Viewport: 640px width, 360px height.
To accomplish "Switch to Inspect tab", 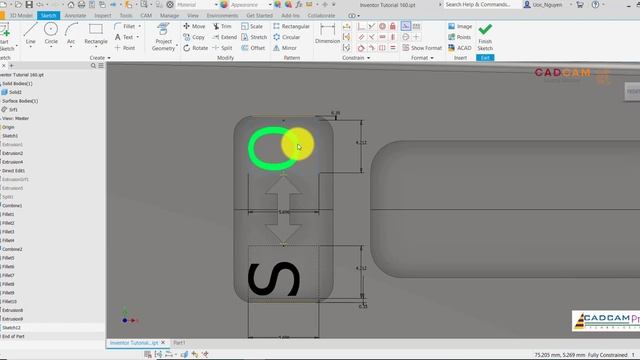I will point(103,16).
